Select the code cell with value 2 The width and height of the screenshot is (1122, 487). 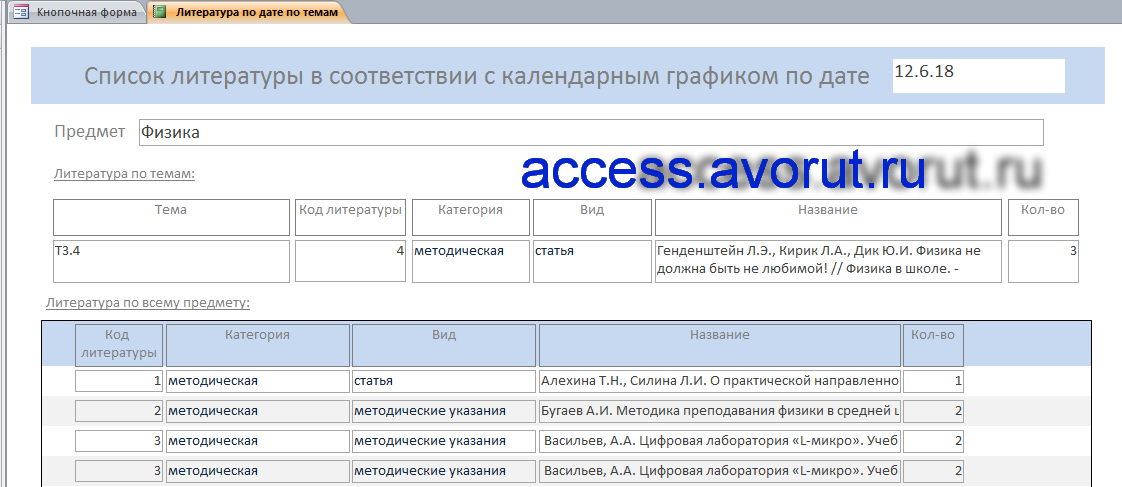pyautogui.click(x=119, y=411)
